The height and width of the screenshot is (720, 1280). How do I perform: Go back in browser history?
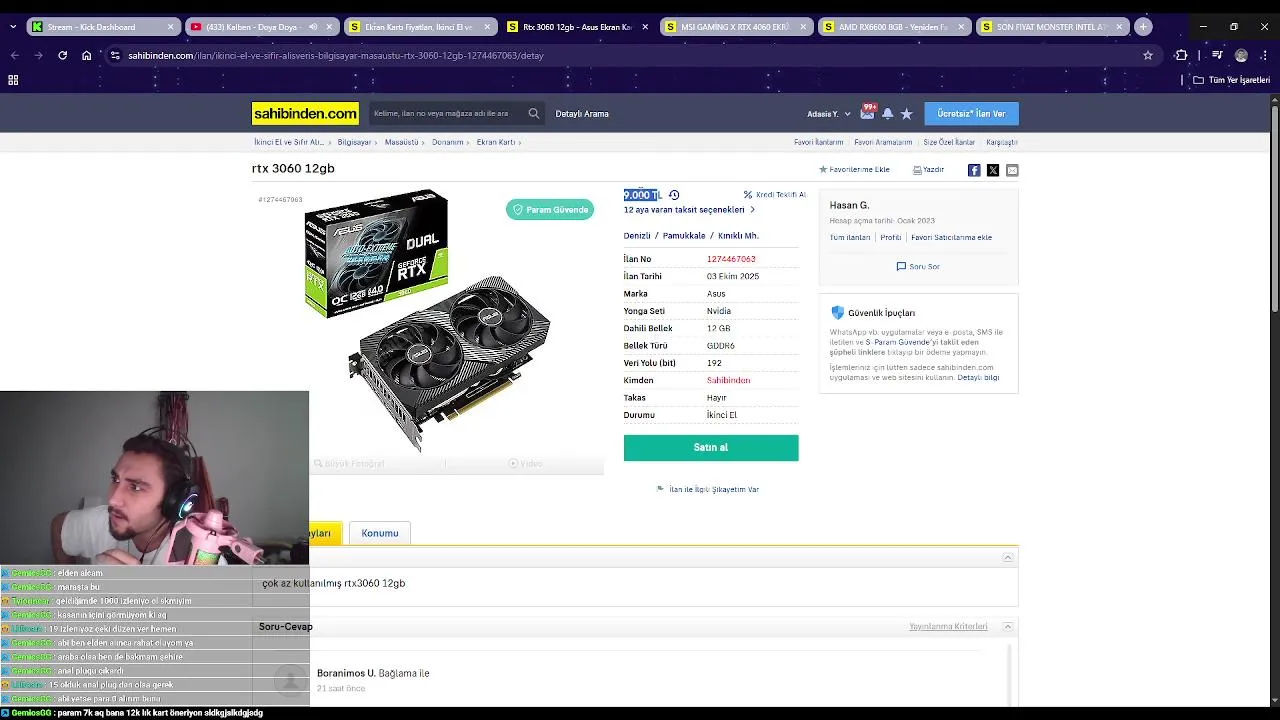(x=14, y=56)
